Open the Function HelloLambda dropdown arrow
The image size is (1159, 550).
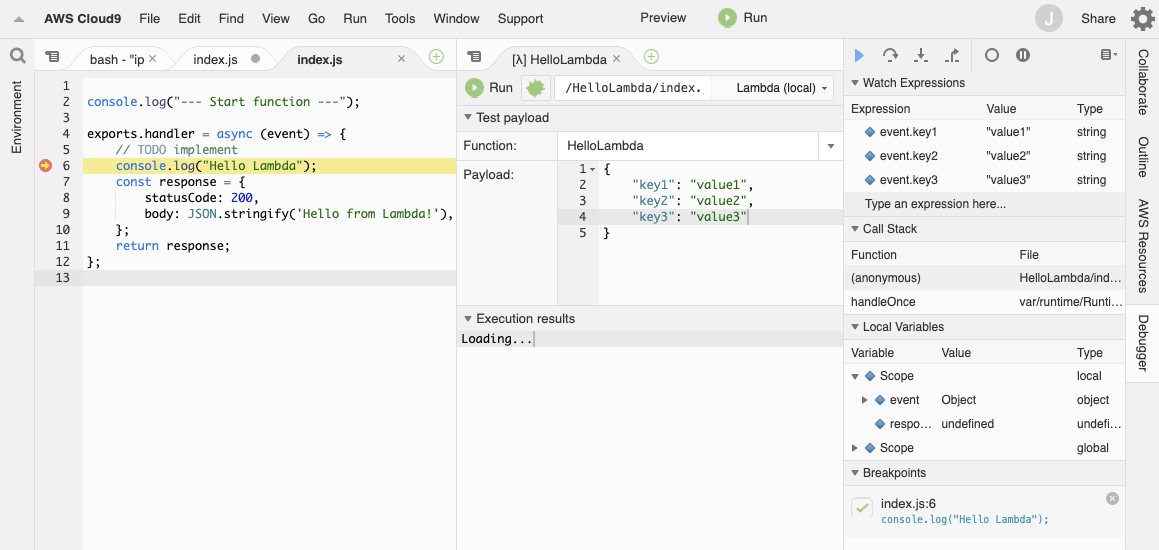830,146
